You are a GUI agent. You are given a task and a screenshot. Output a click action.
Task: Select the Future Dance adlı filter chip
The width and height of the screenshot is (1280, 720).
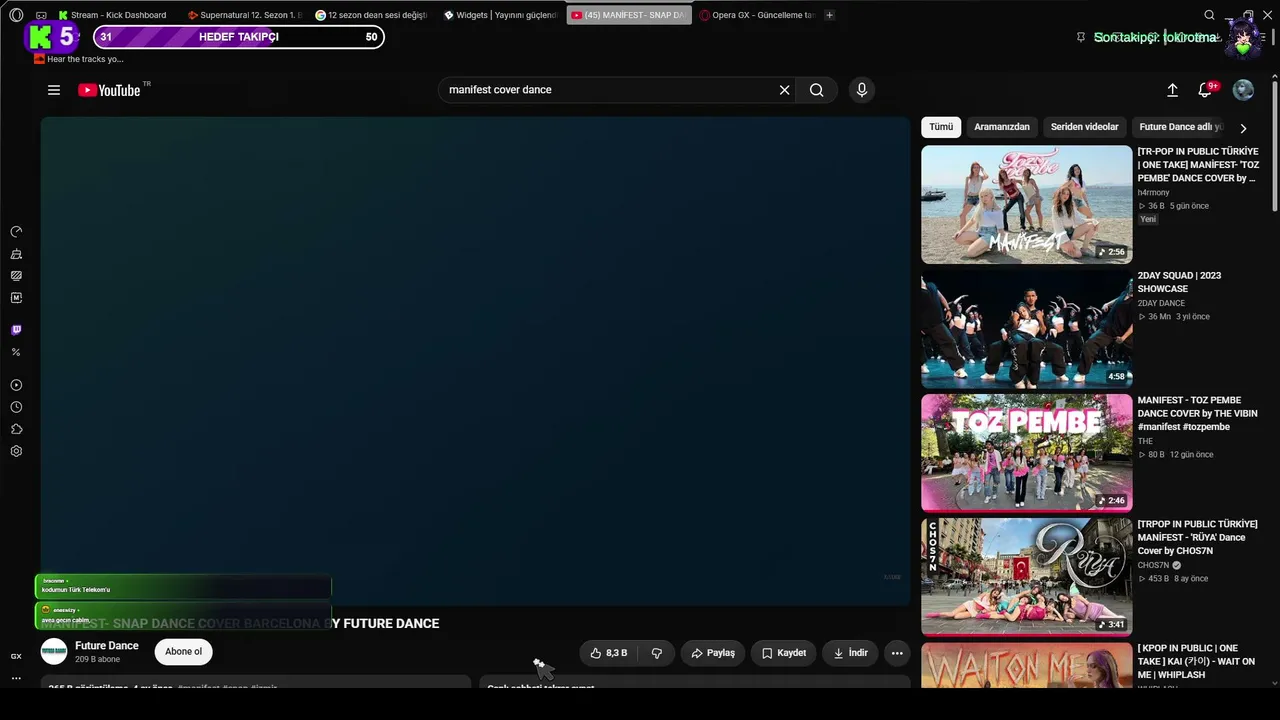[x=1180, y=127]
